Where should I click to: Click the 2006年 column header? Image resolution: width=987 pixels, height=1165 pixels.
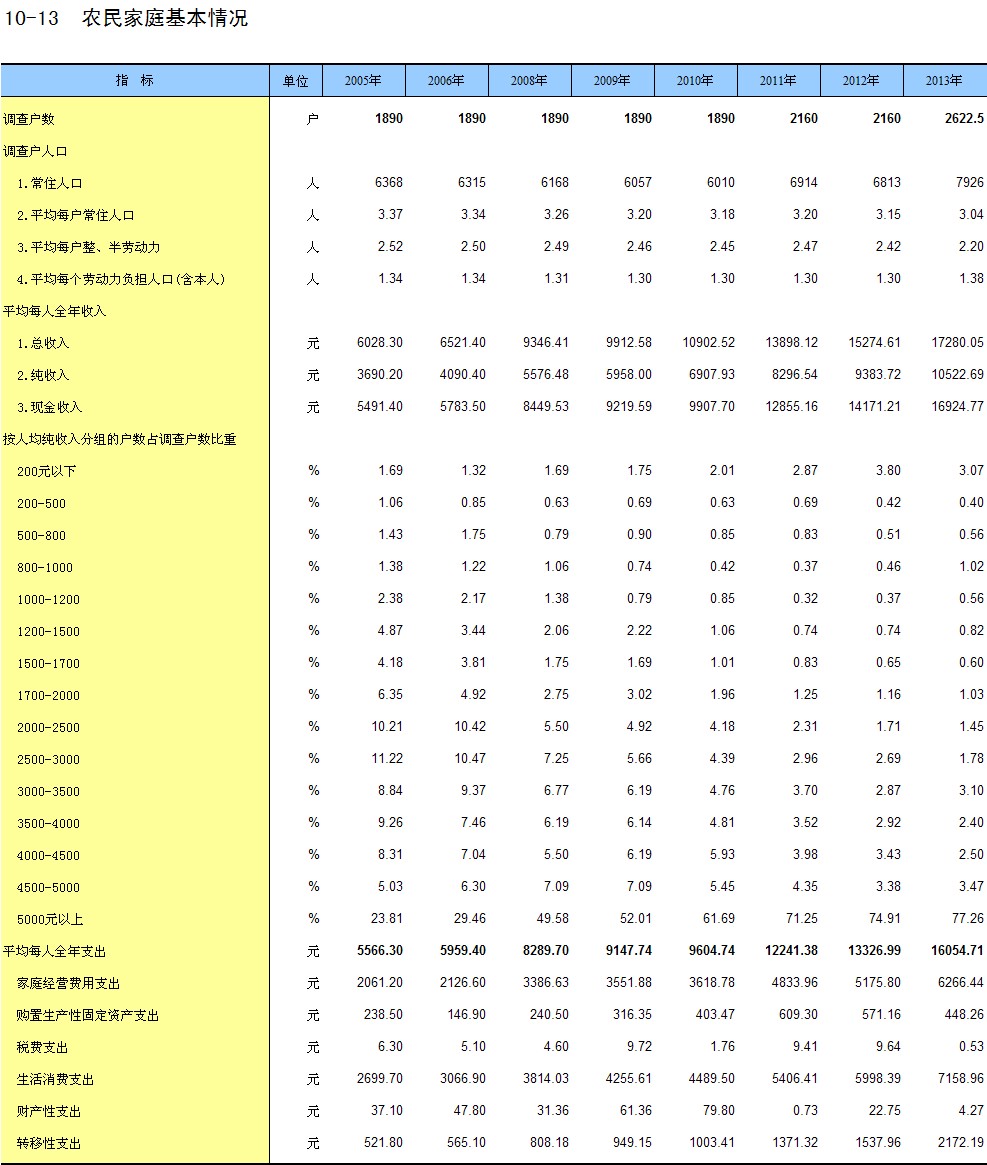(447, 81)
